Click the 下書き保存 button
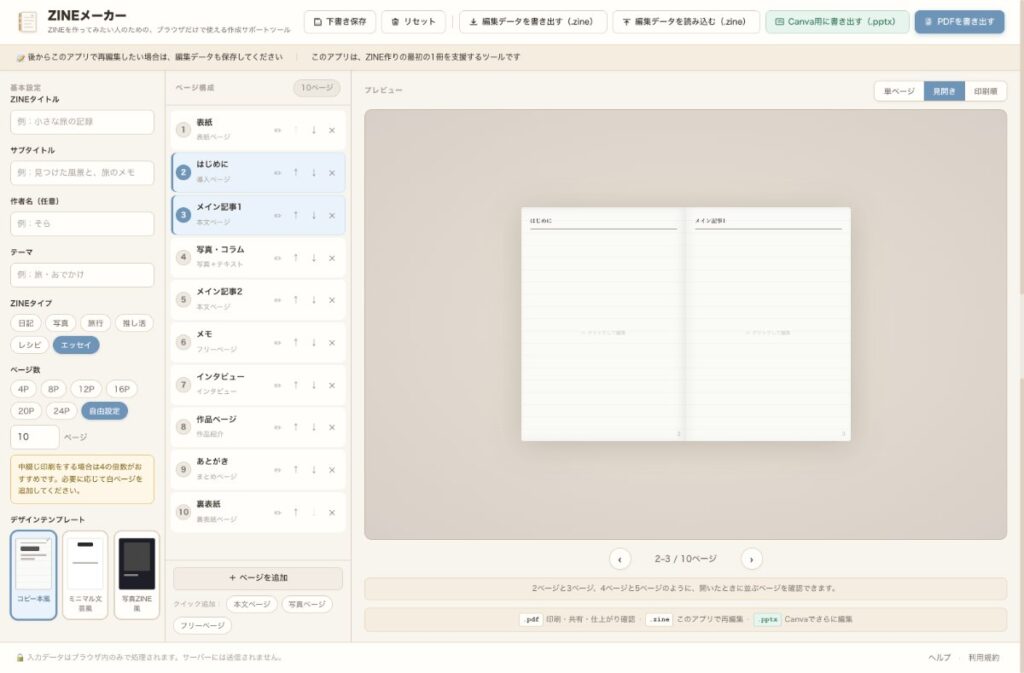 click(340, 22)
